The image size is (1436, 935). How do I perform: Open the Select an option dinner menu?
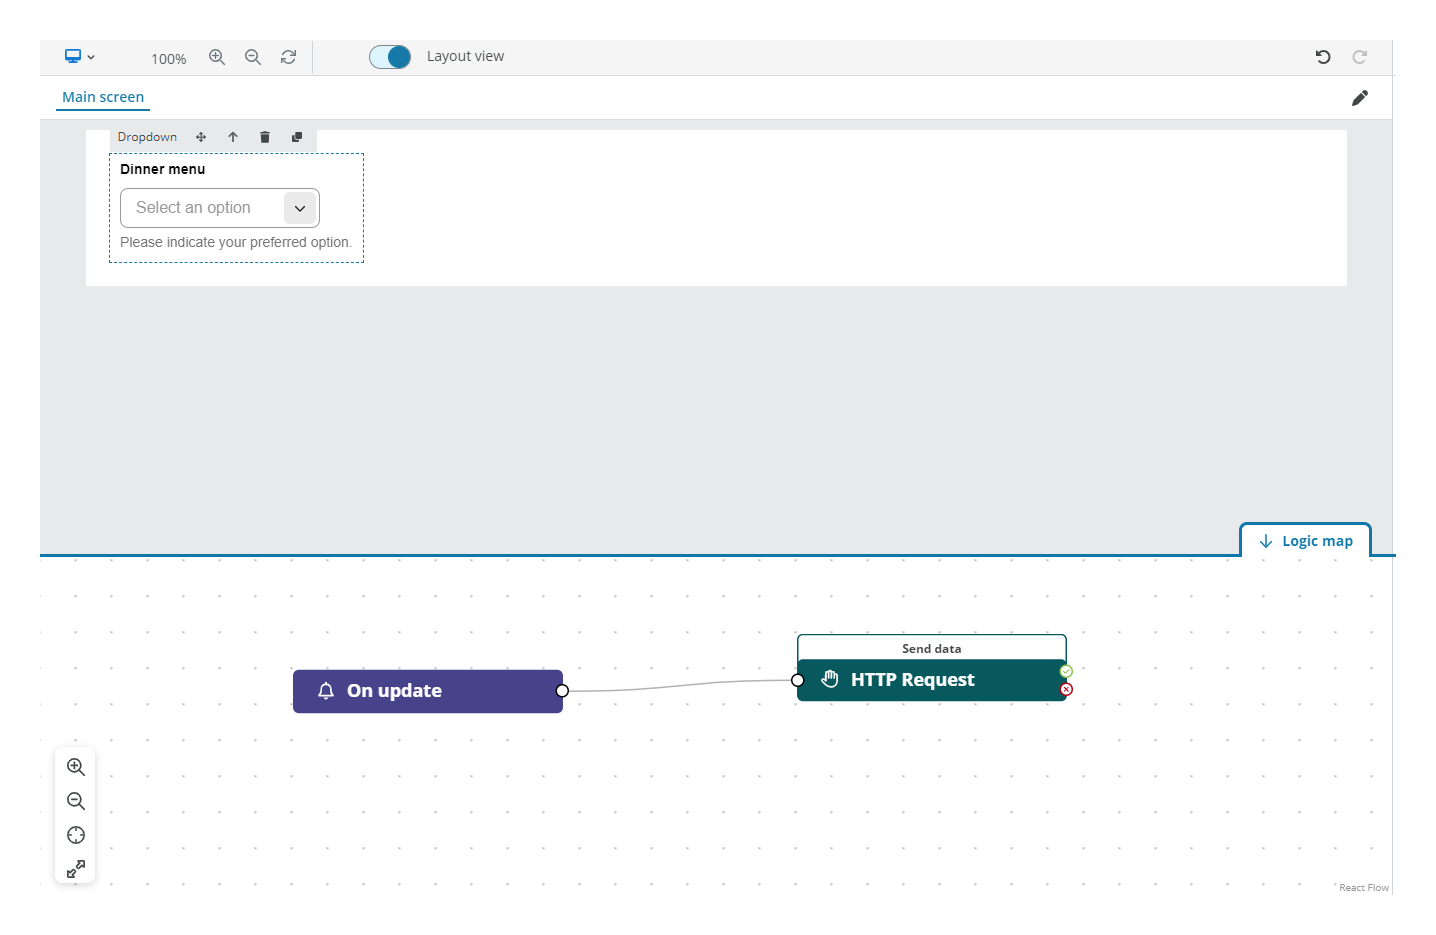(x=220, y=207)
